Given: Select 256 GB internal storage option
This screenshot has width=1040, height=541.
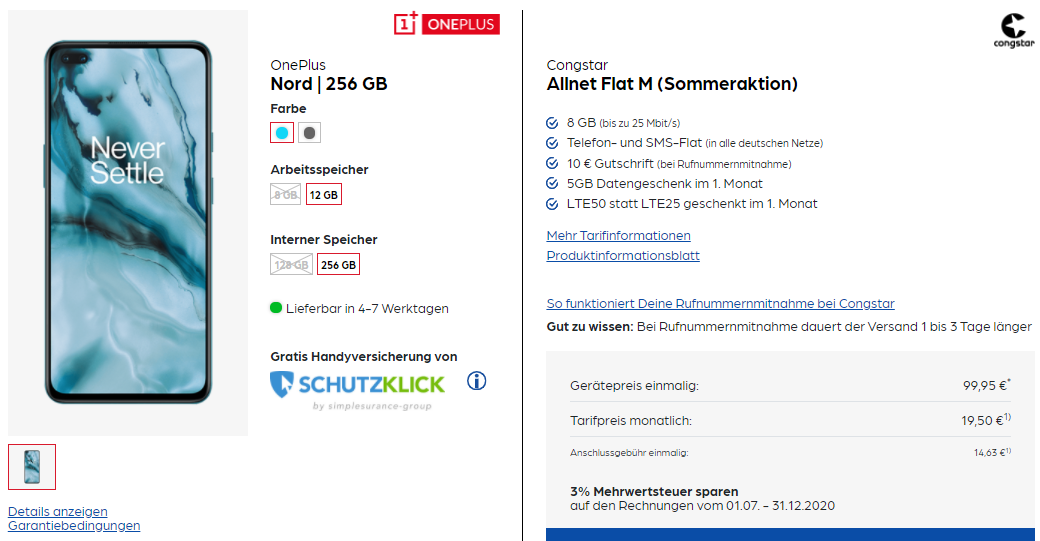Looking at the screenshot, I should [x=338, y=265].
